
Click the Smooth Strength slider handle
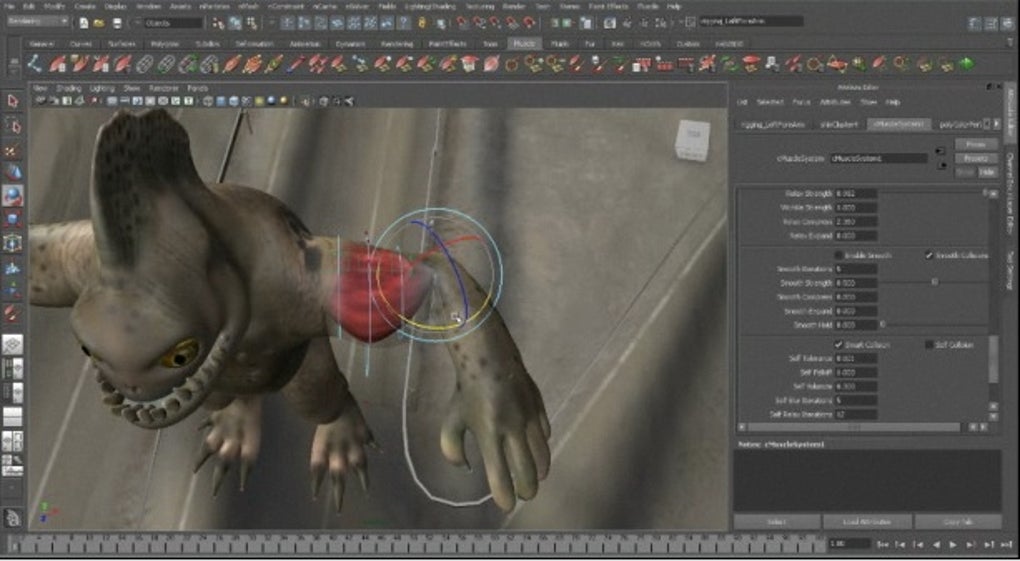pyautogui.click(x=935, y=282)
